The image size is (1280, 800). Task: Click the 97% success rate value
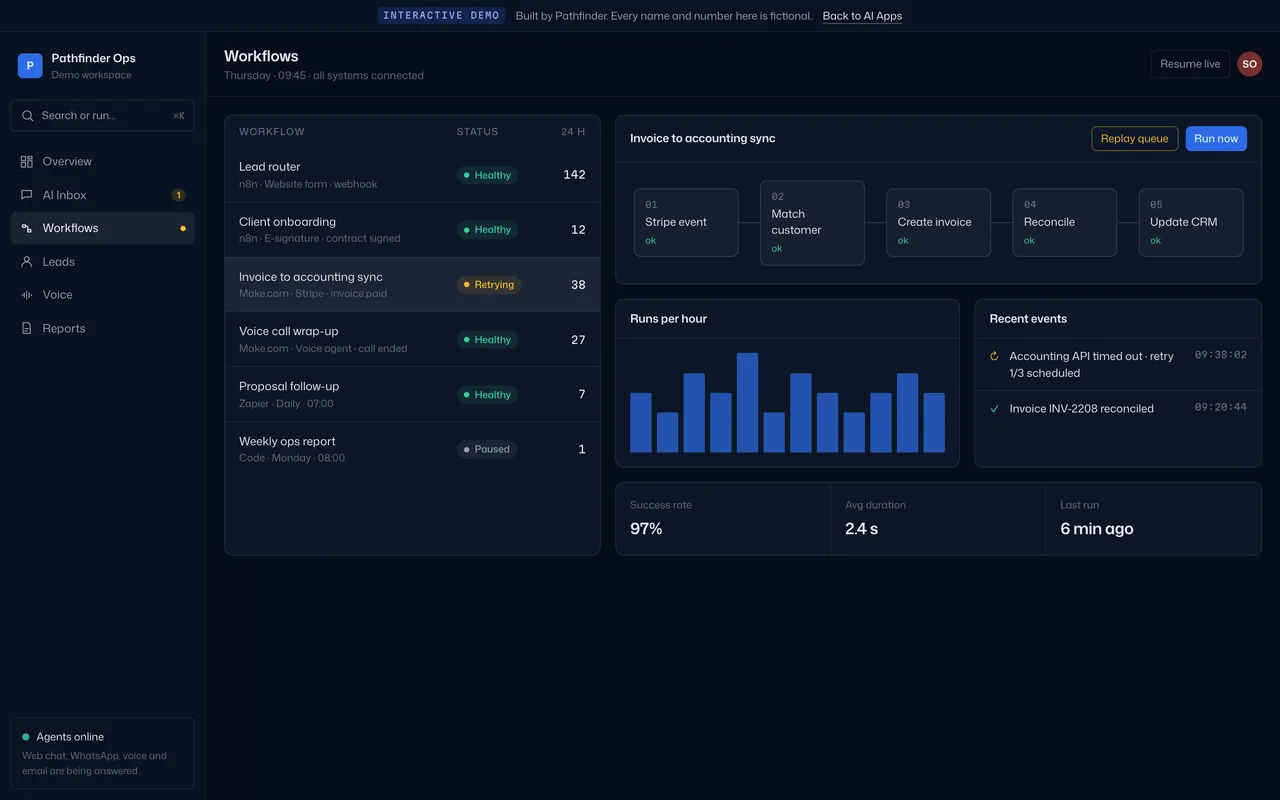pos(646,529)
